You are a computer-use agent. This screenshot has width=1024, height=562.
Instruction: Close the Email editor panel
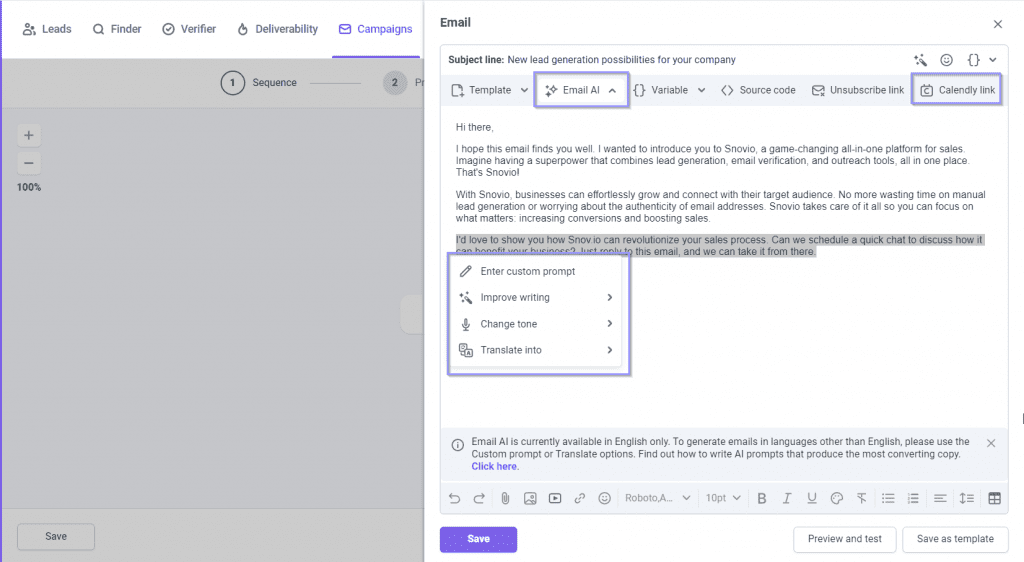point(997,24)
